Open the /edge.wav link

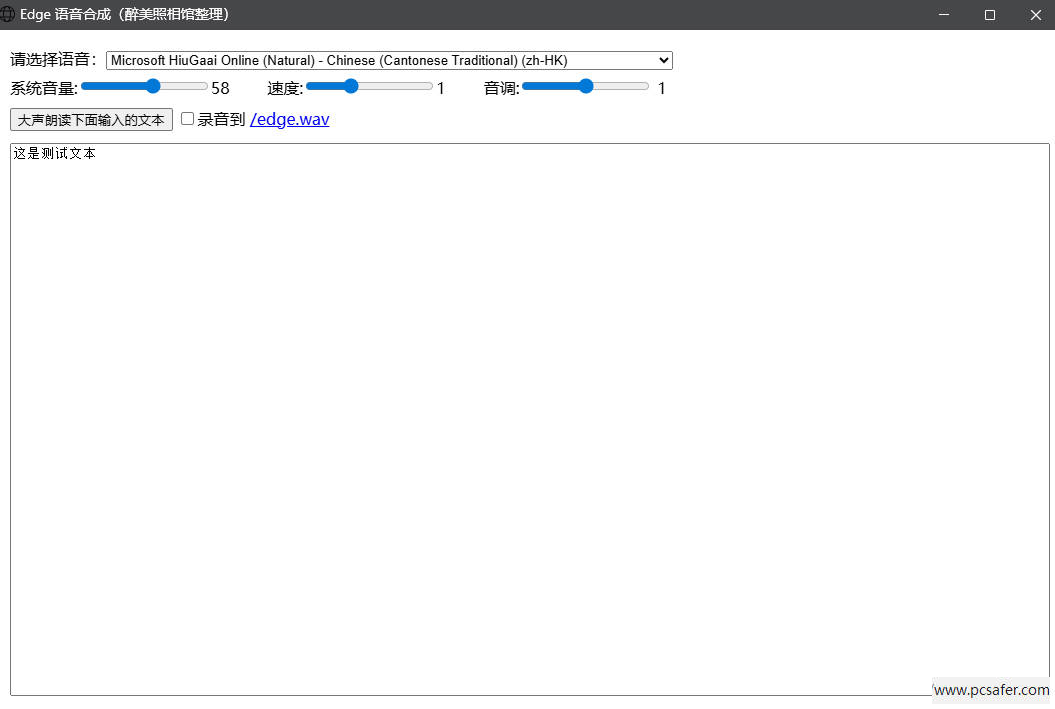pos(289,119)
